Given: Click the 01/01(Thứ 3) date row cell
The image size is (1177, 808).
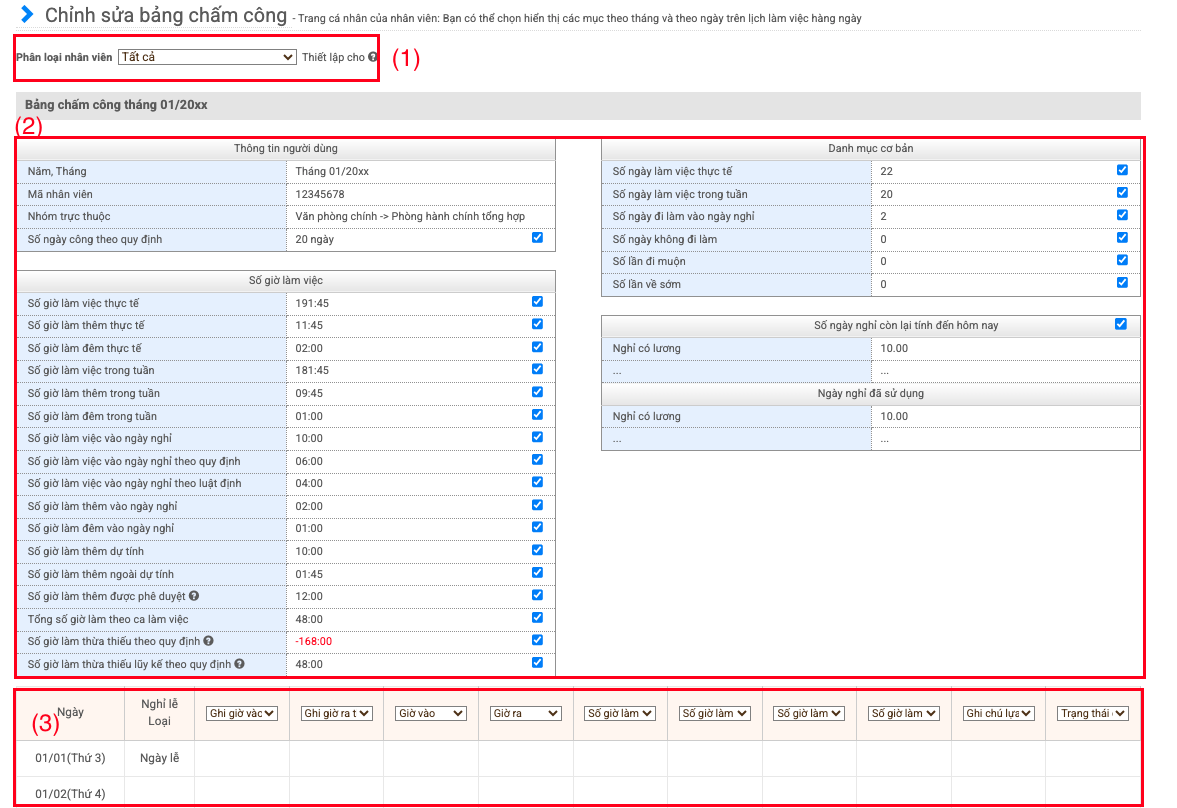Looking at the screenshot, I should tap(70, 758).
